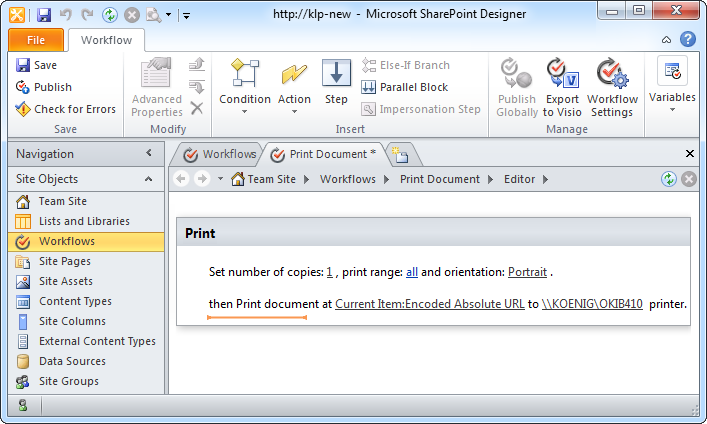Screen dimensions: 707x424
Task: Open the Condition dropdown
Action: 245,86
